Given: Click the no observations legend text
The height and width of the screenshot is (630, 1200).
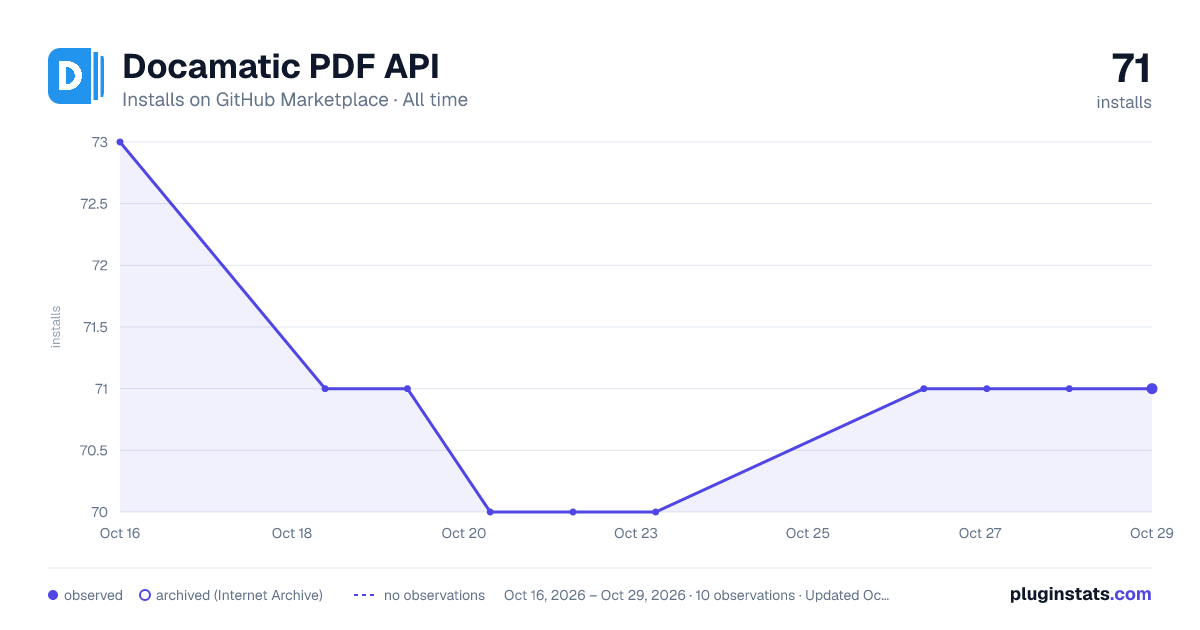Looking at the screenshot, I should [x=434, y=595].
